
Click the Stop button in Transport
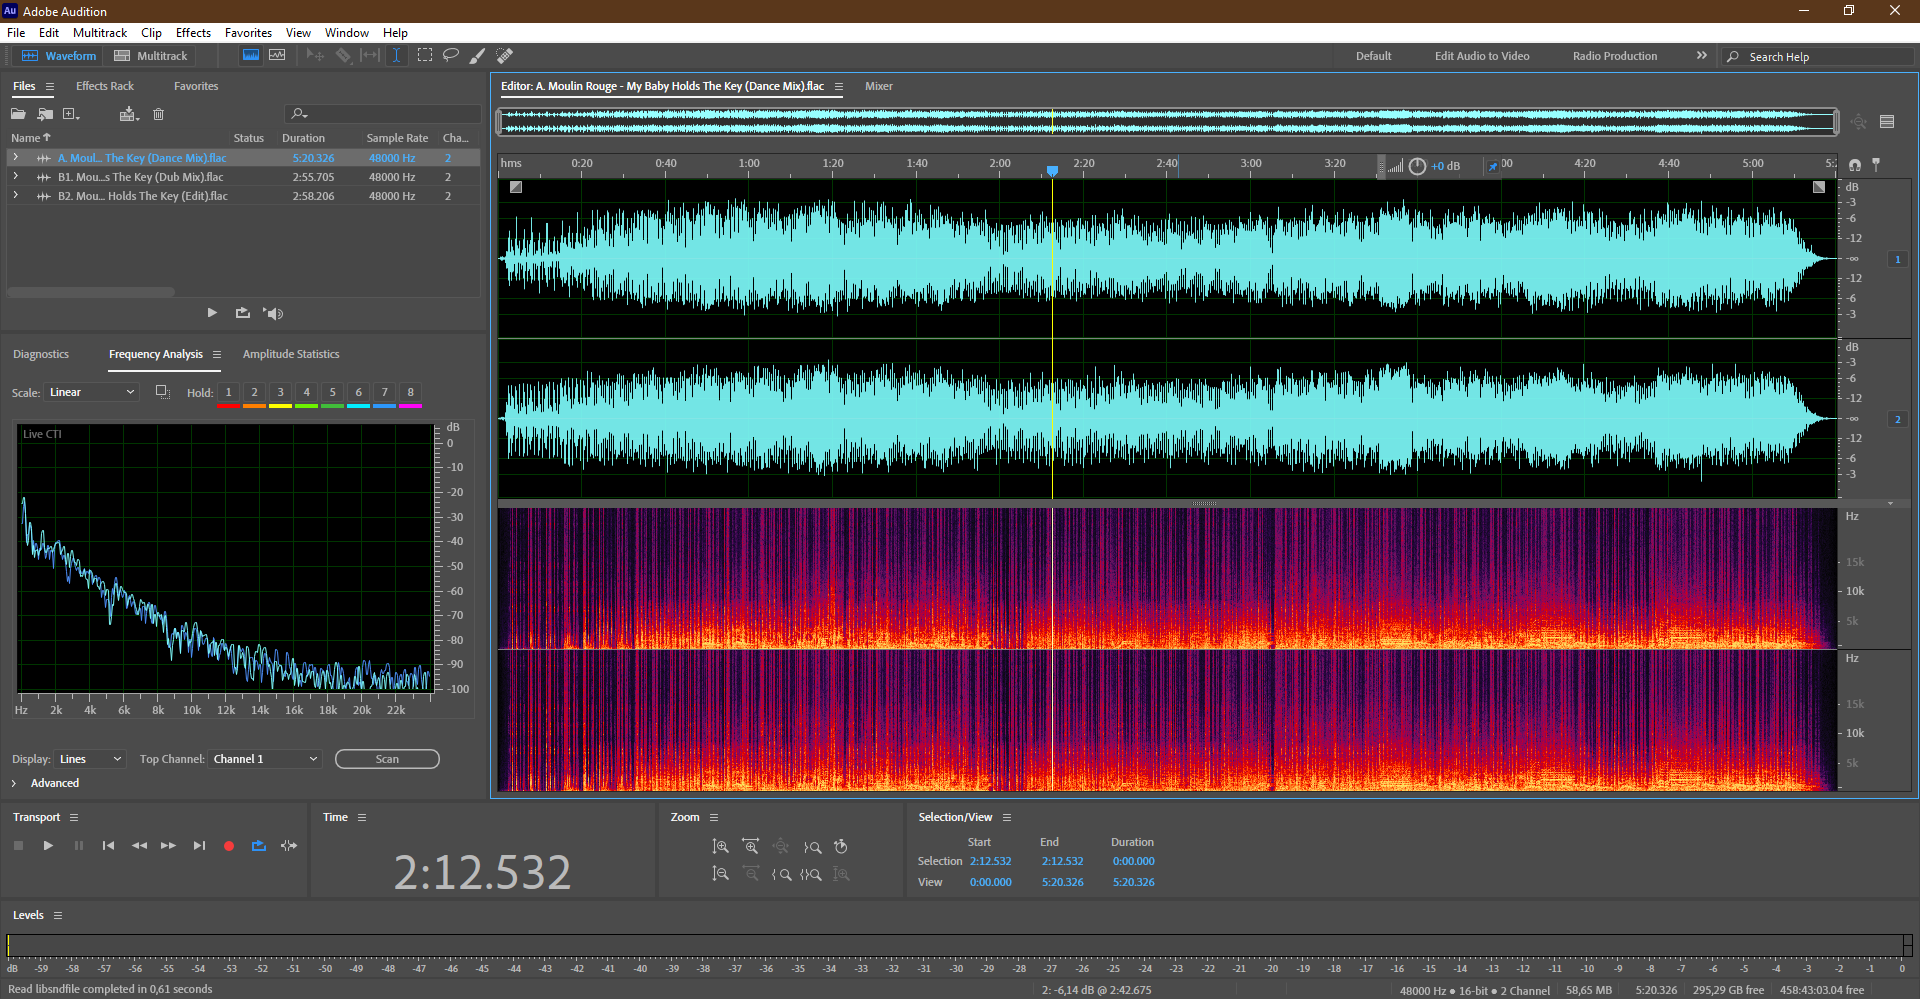click(x=18, y=846)
